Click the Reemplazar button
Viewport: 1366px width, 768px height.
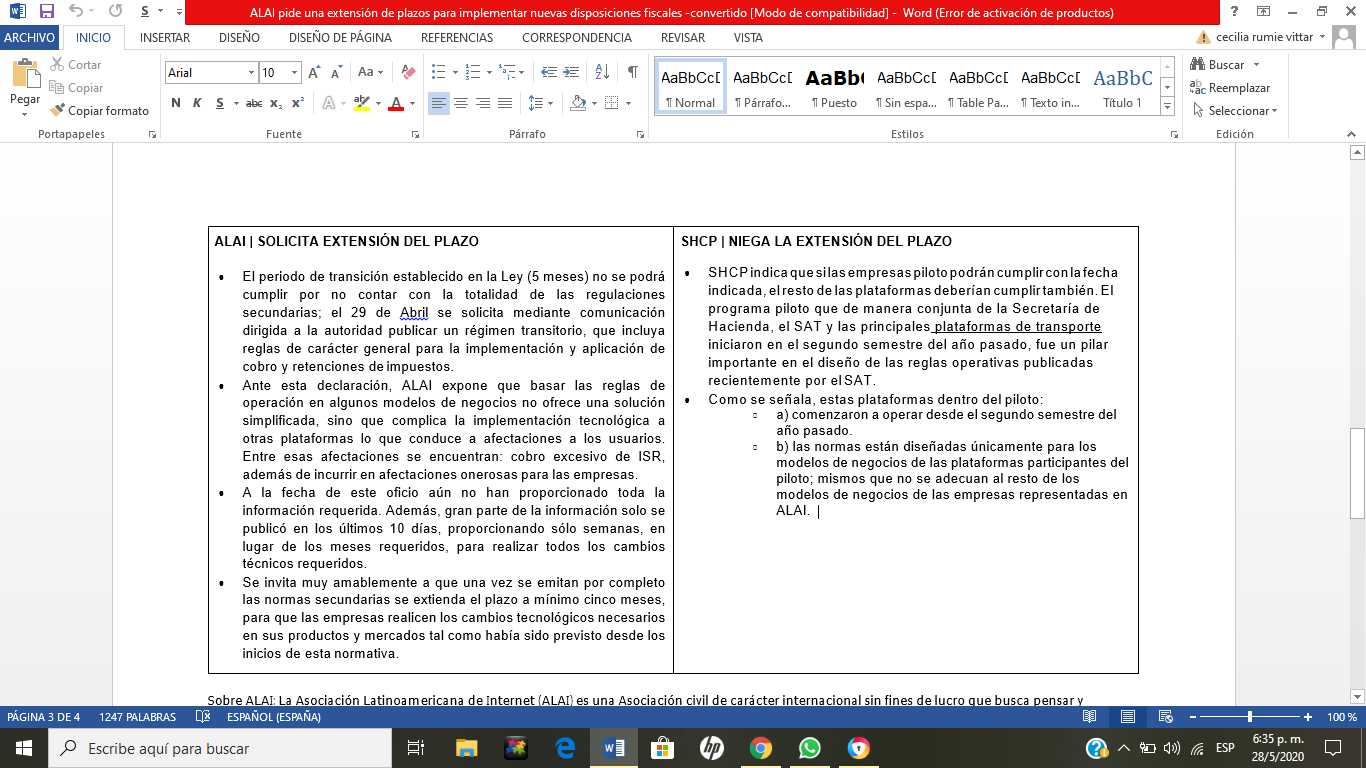(x=1230, y=88)
